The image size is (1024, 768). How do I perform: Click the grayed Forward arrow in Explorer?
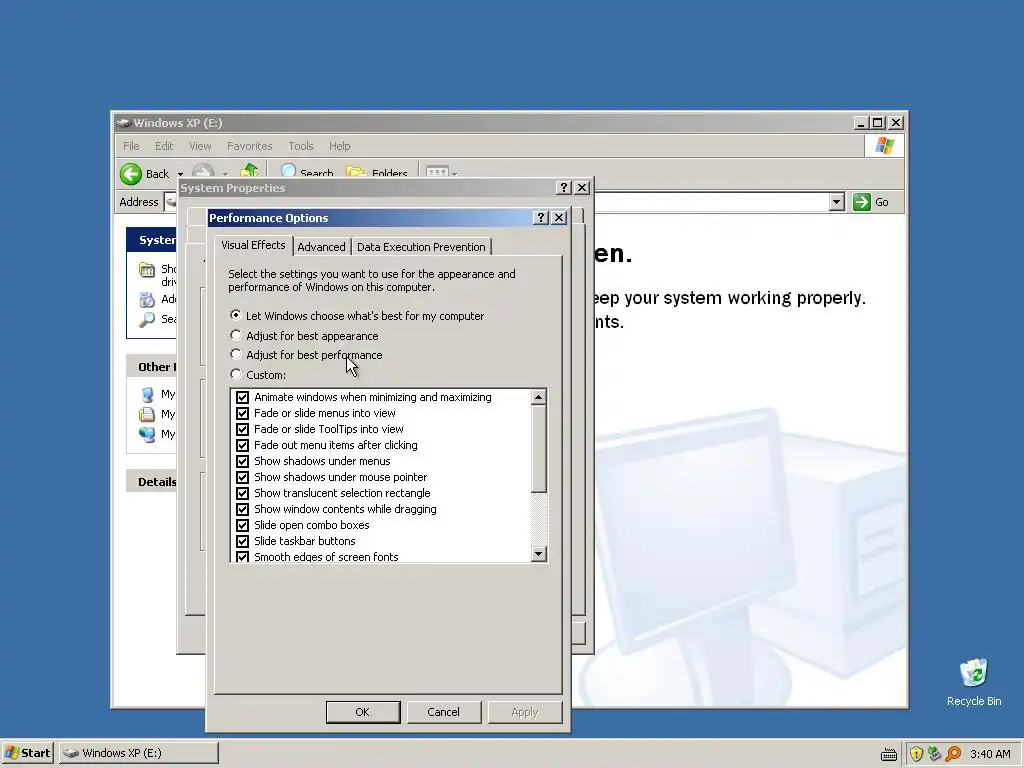click(203, 170)
